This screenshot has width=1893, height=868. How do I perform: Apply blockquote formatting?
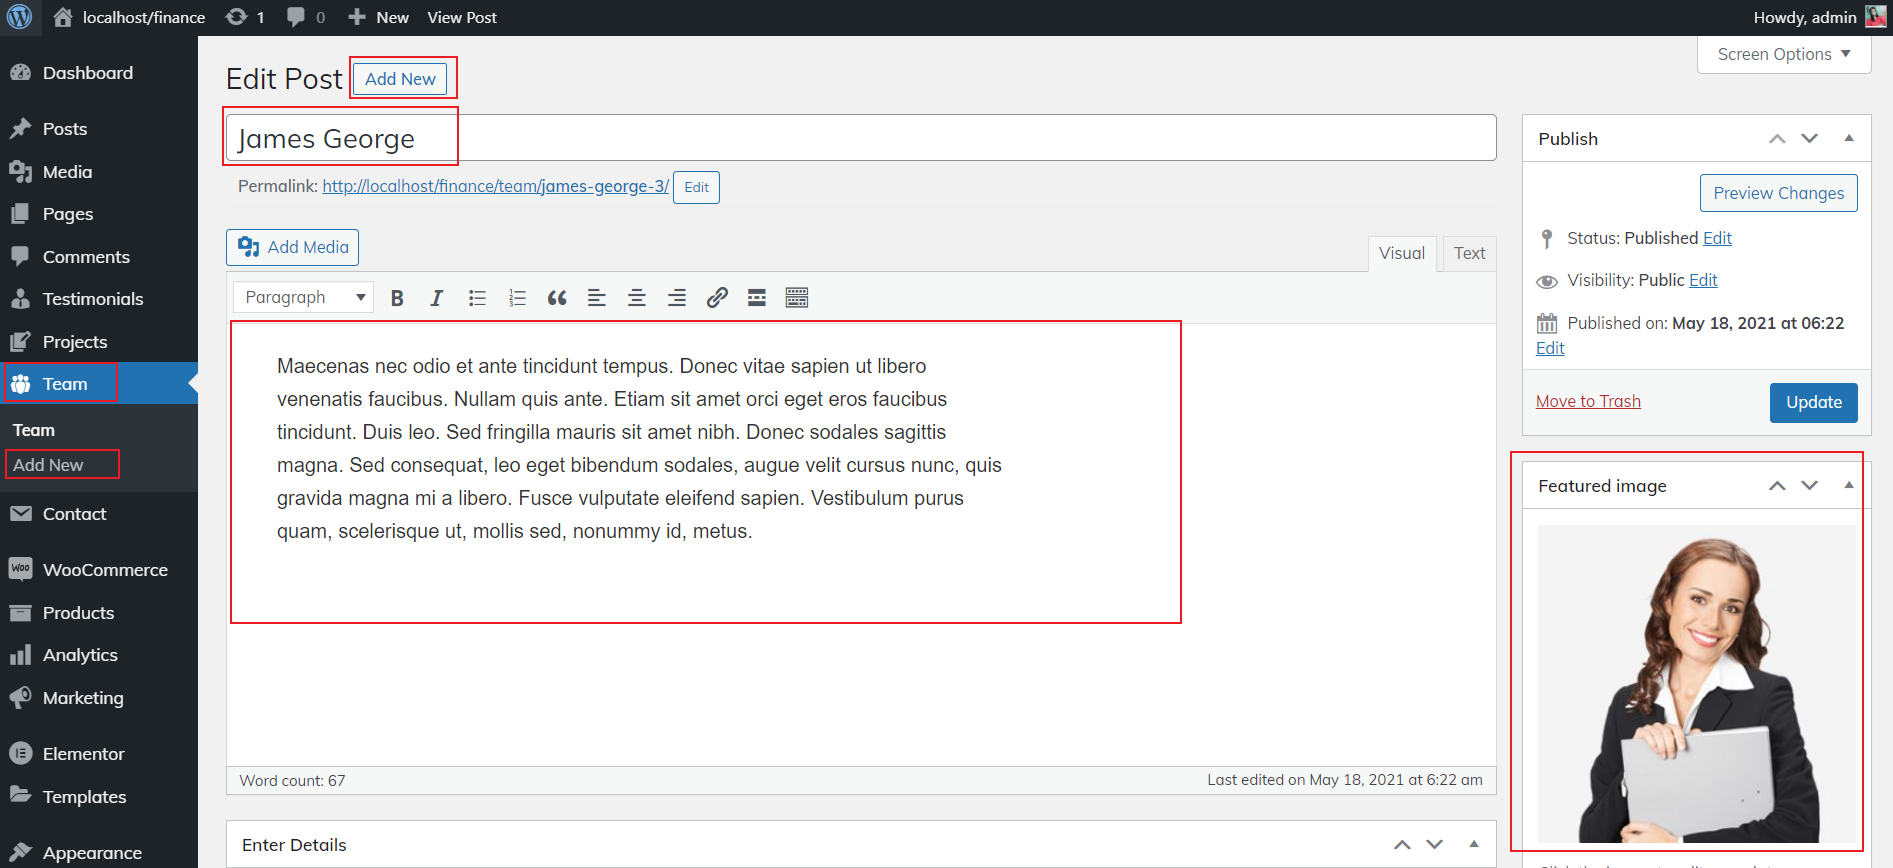click(x=557, y=298)
